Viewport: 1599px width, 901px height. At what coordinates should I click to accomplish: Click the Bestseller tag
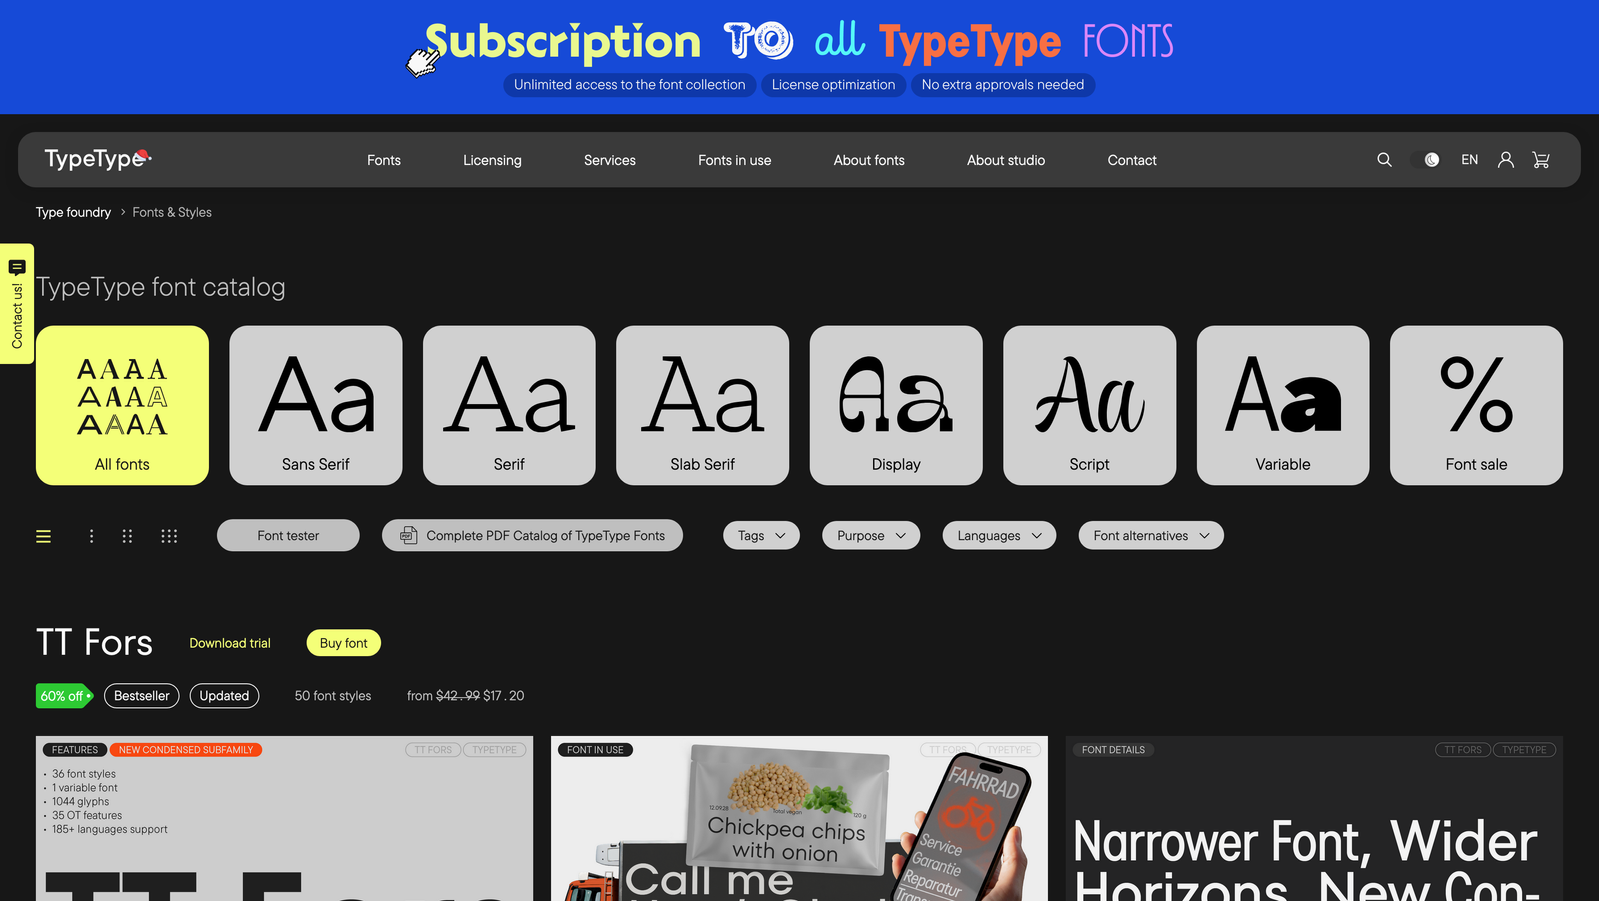142,696
